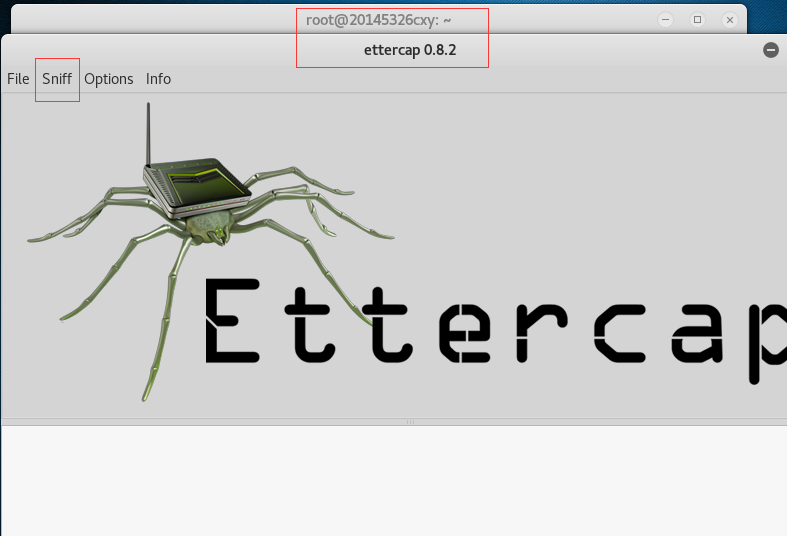This screenshot has width=787, height=536.
Task: Open the File menu in ettercap
Action: pyautogui.click(x=18, y=79)
